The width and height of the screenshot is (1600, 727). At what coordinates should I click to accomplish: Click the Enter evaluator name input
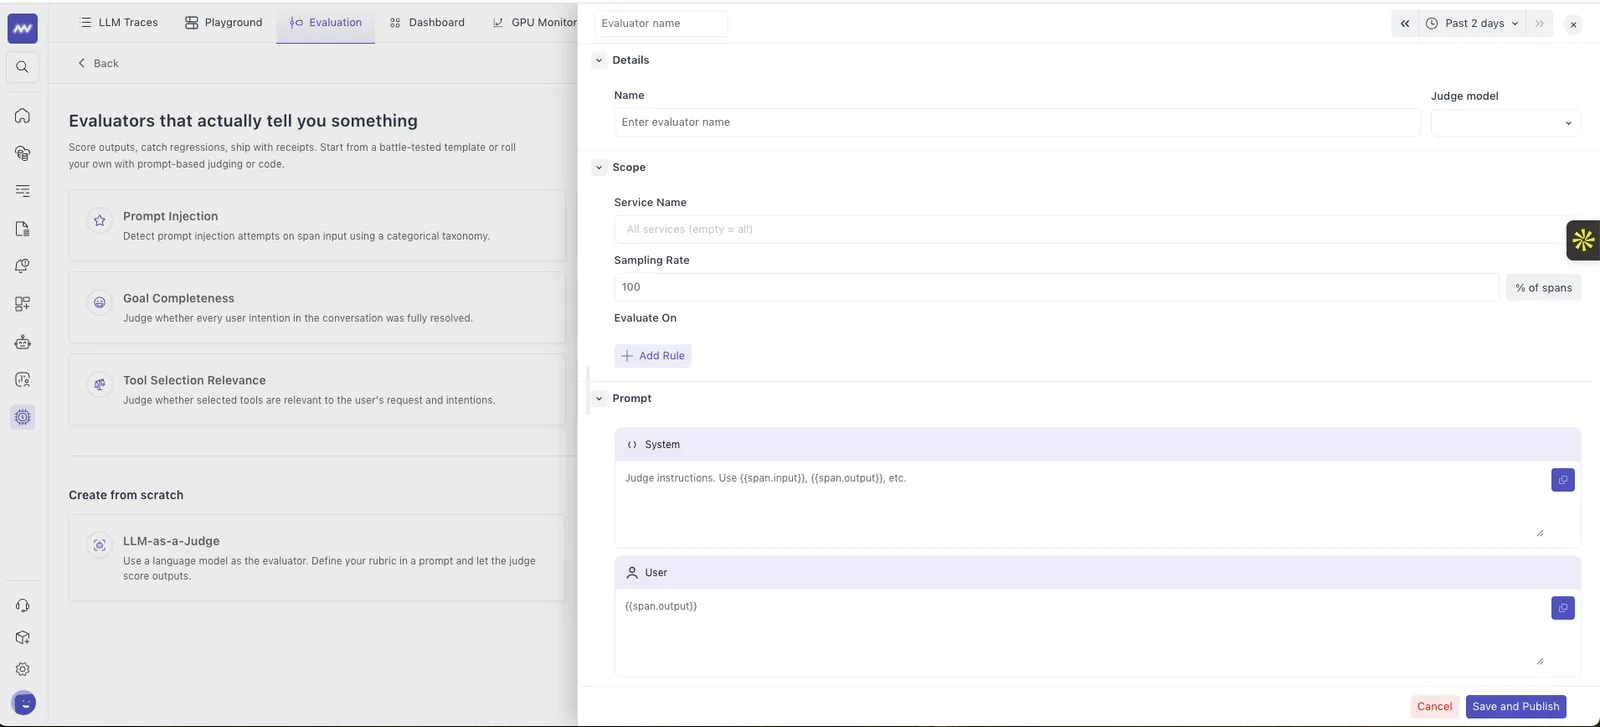pos(1017,122)
